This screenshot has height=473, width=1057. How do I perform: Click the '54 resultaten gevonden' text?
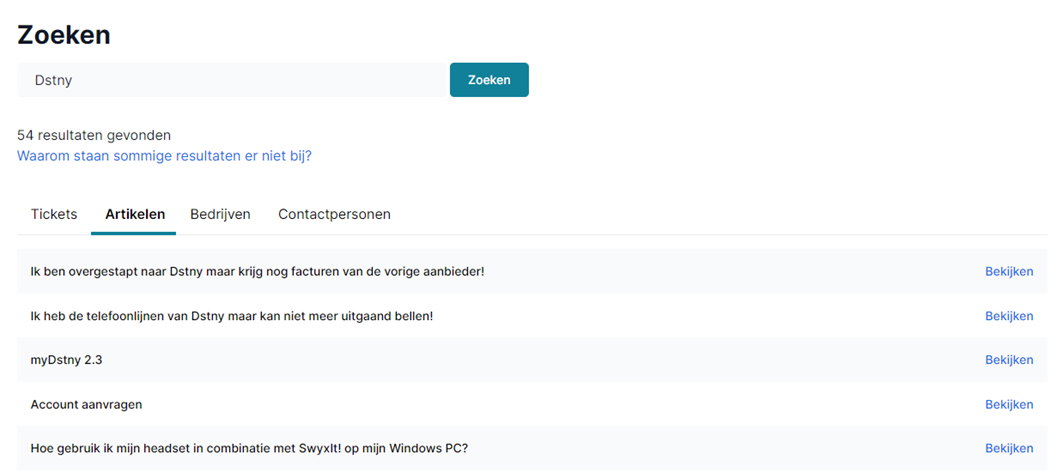click(x=94, y=135)
